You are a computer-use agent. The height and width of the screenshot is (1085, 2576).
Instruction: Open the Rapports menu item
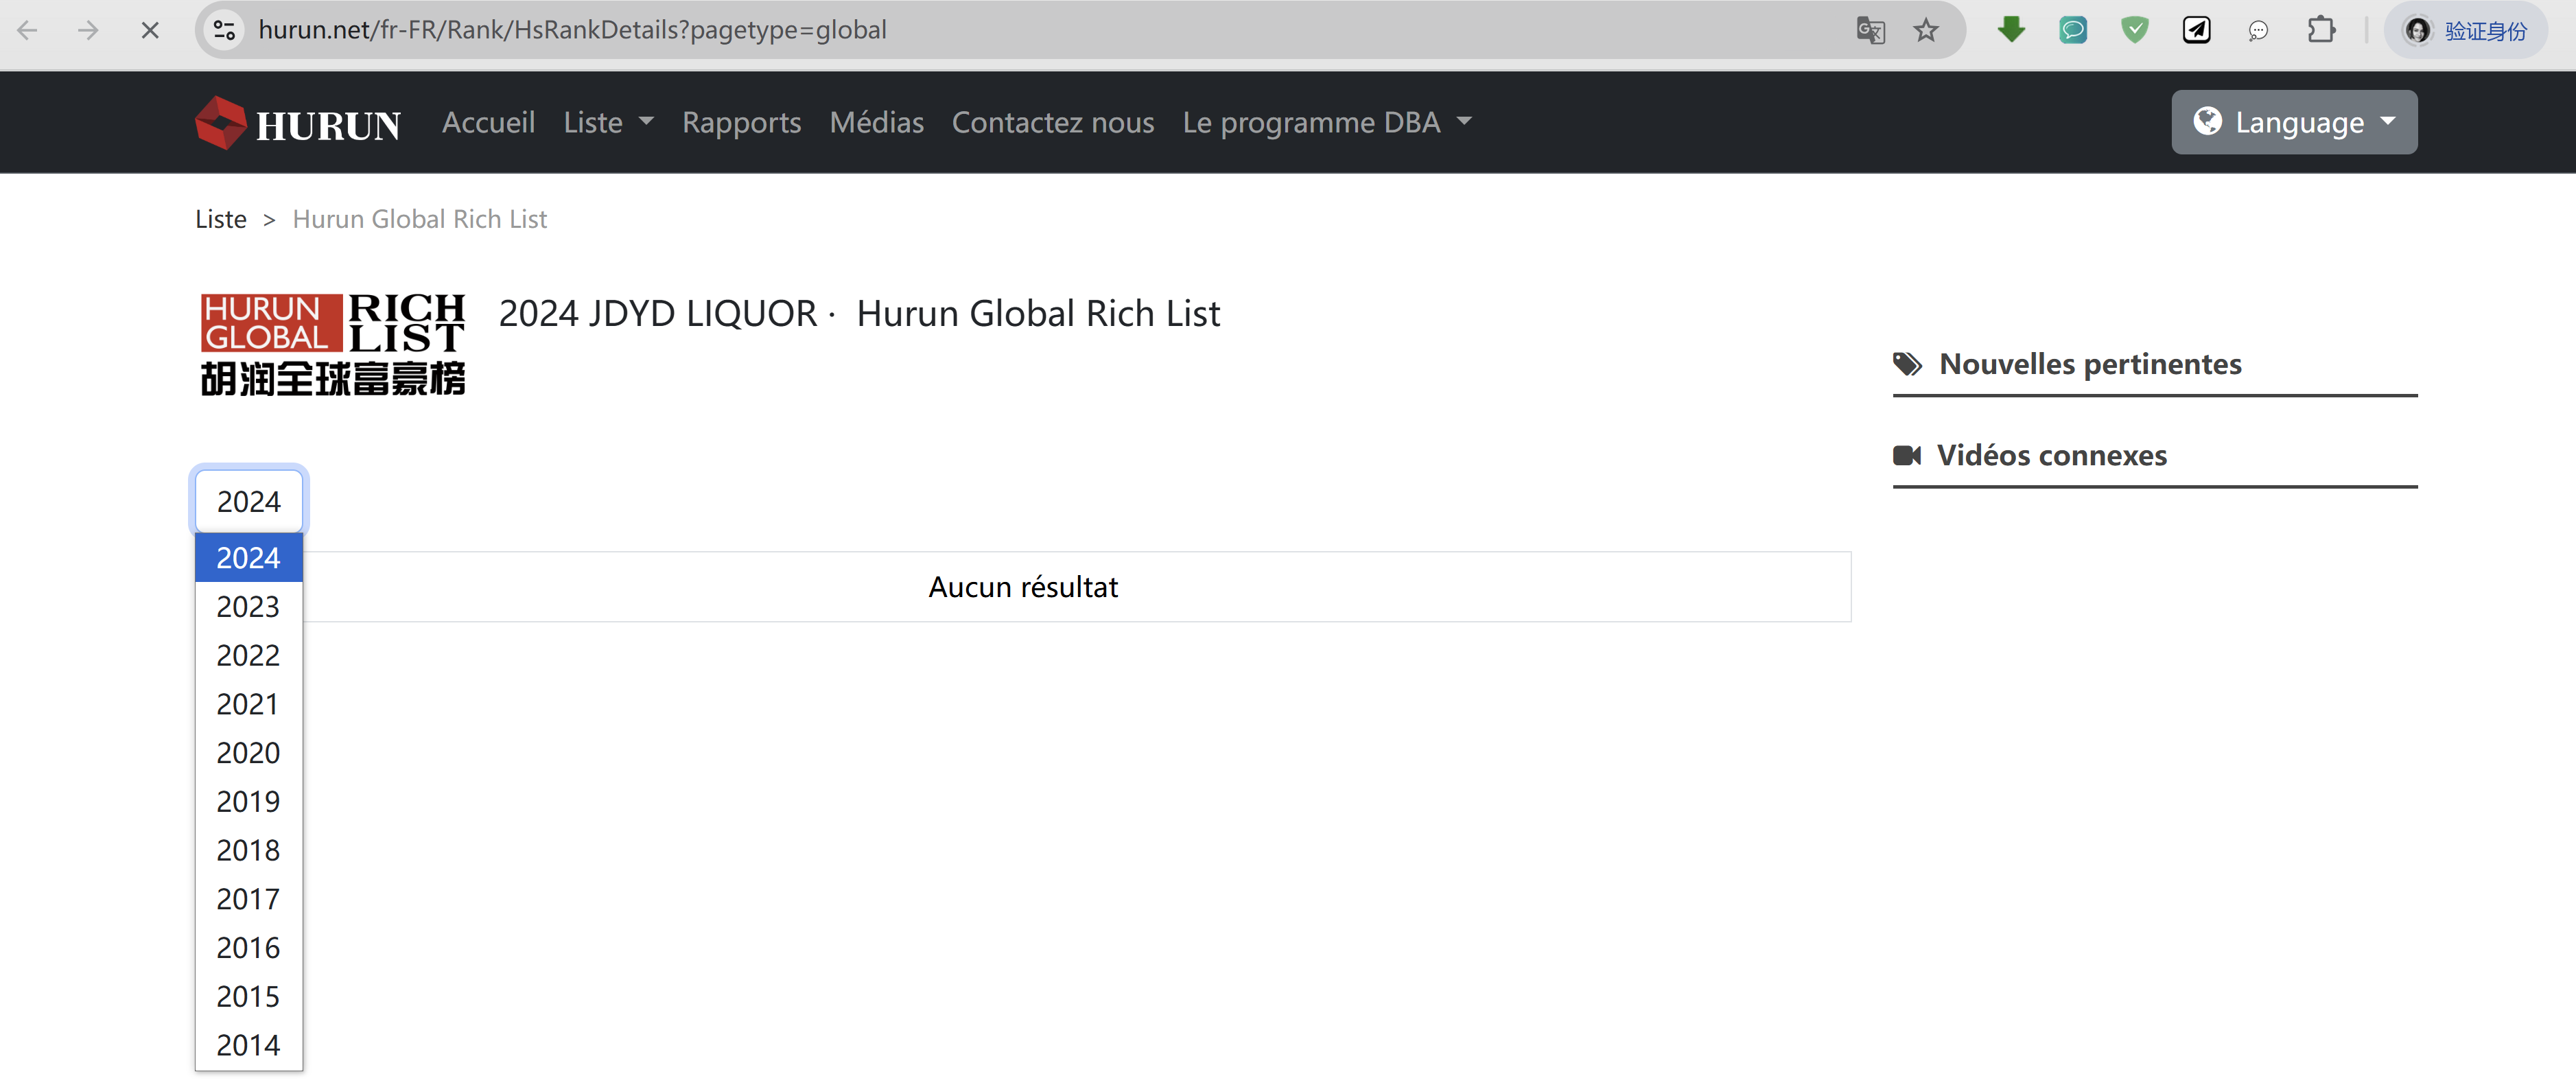pos(741,122)
